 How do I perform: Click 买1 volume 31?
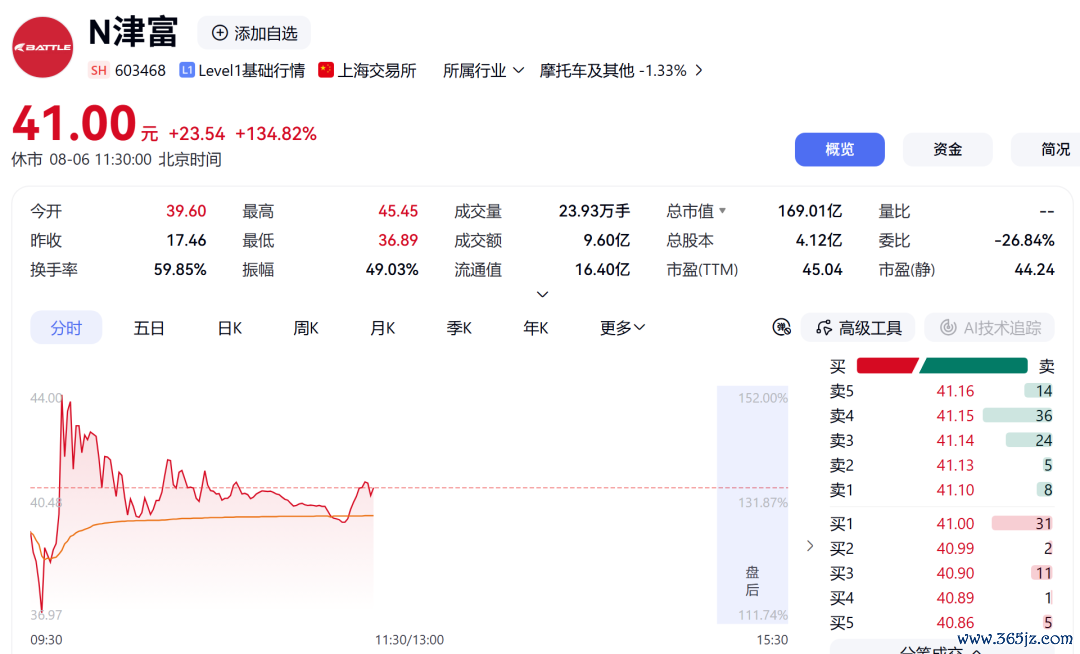pos(1043,524)
